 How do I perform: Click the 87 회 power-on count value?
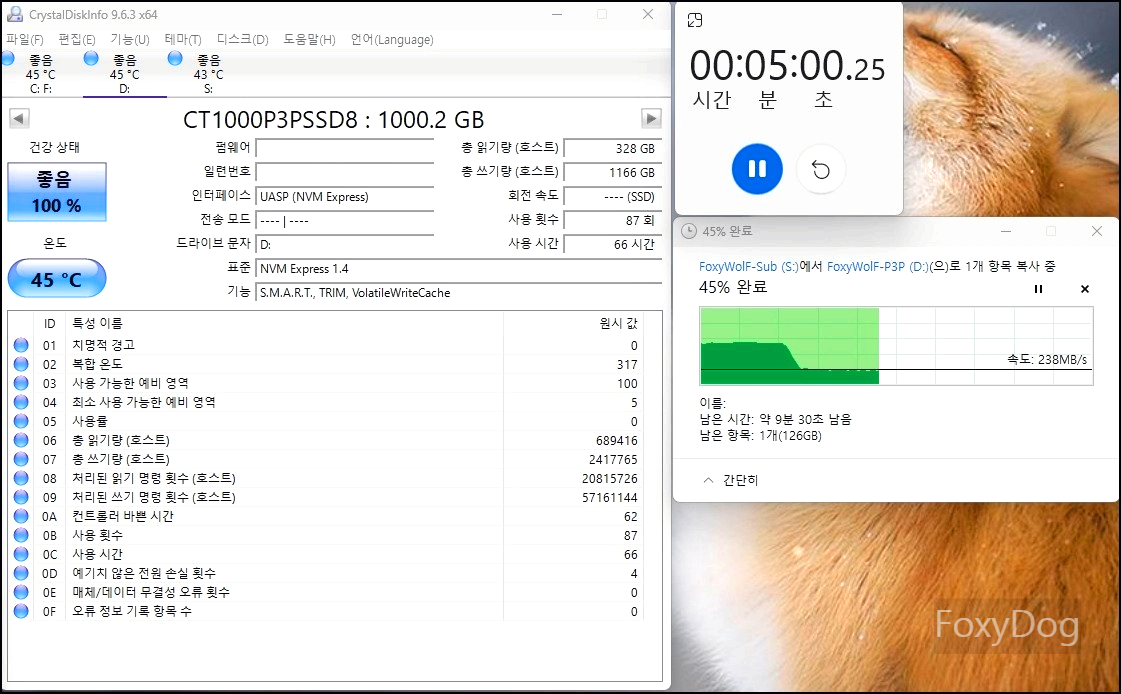tap(613, 221)
